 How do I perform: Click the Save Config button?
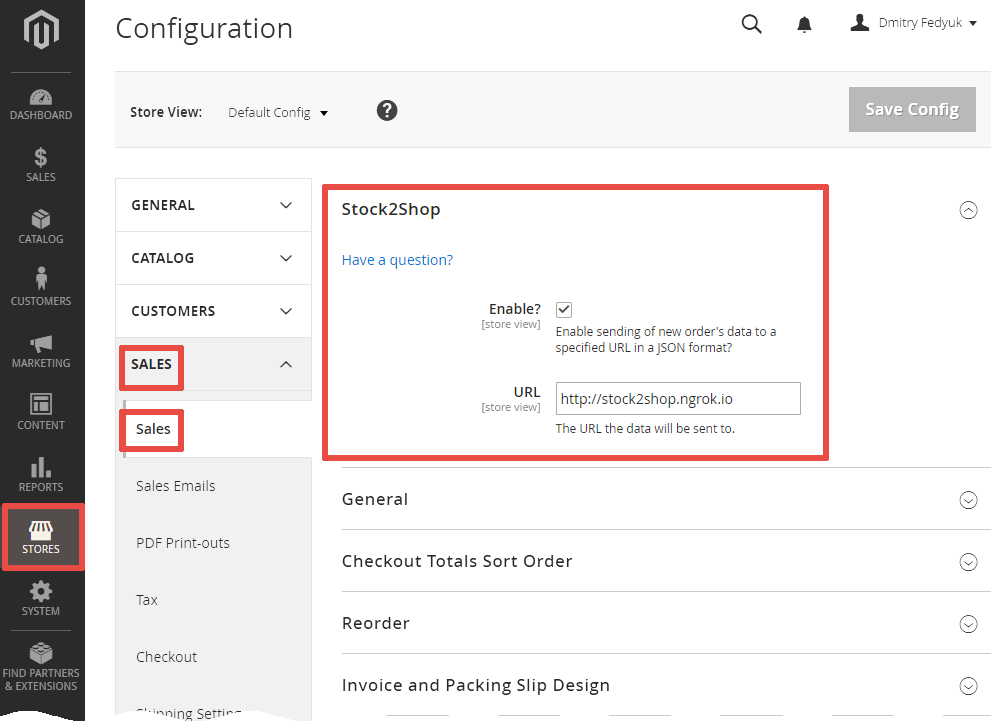912,109
